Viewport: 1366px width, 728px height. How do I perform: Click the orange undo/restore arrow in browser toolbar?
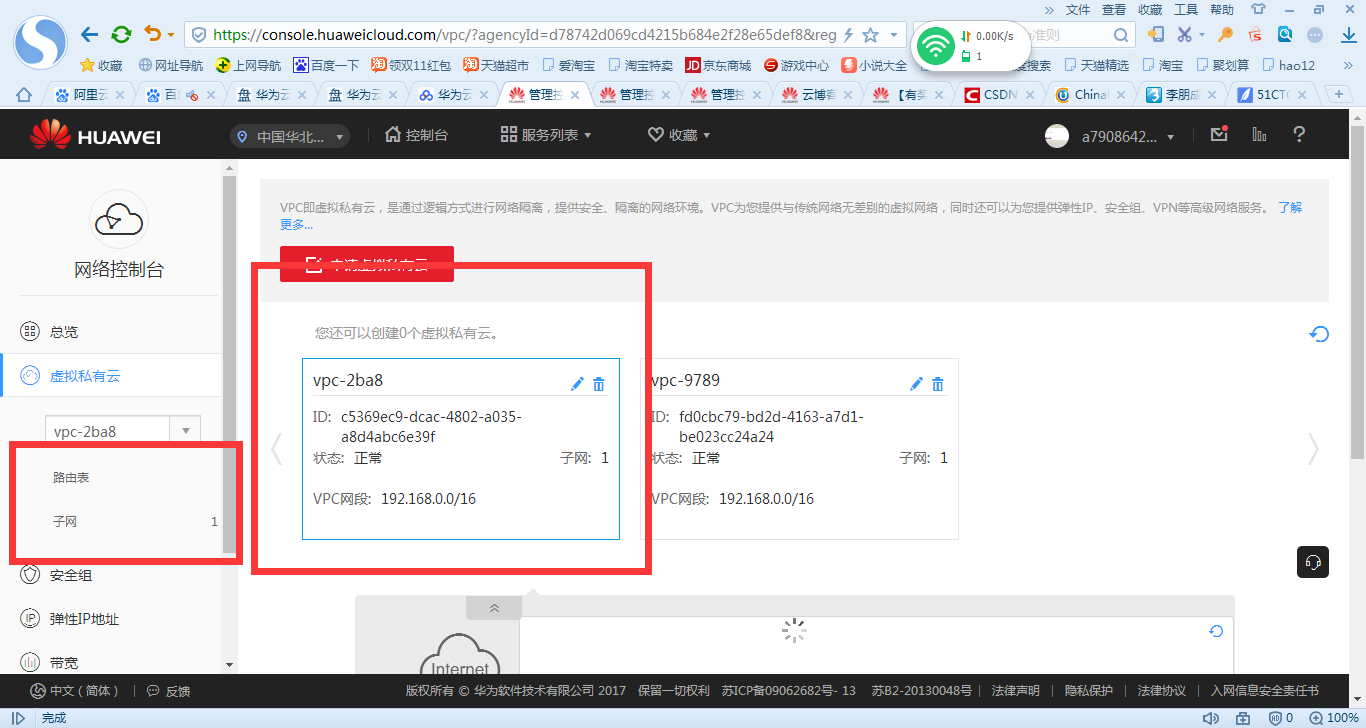pyautogui.click(x=152, y=34)
